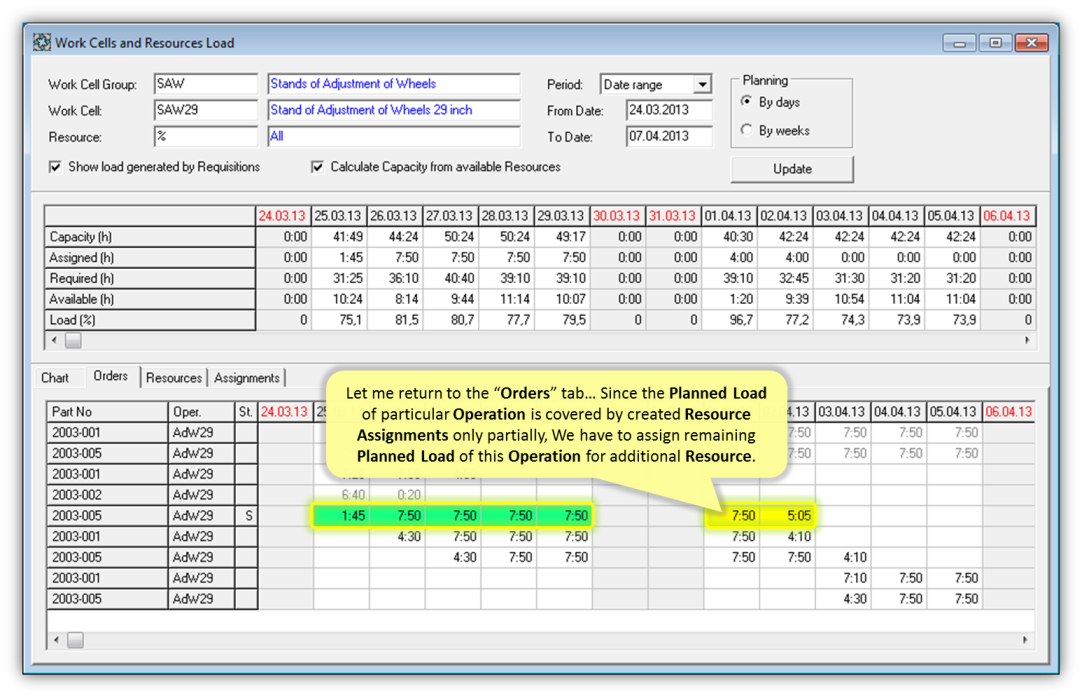Focus the From Date field
This screenshot has width=1082, height=697.
[x=669, y=110]
